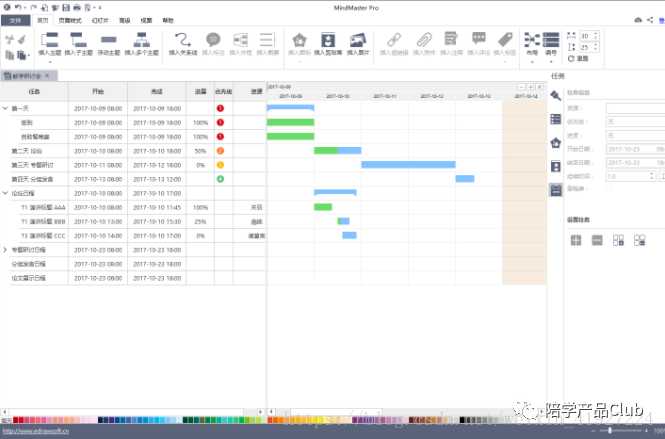665x439 pixels.
Task: Close the open document tab
Action: pos(47,76)
